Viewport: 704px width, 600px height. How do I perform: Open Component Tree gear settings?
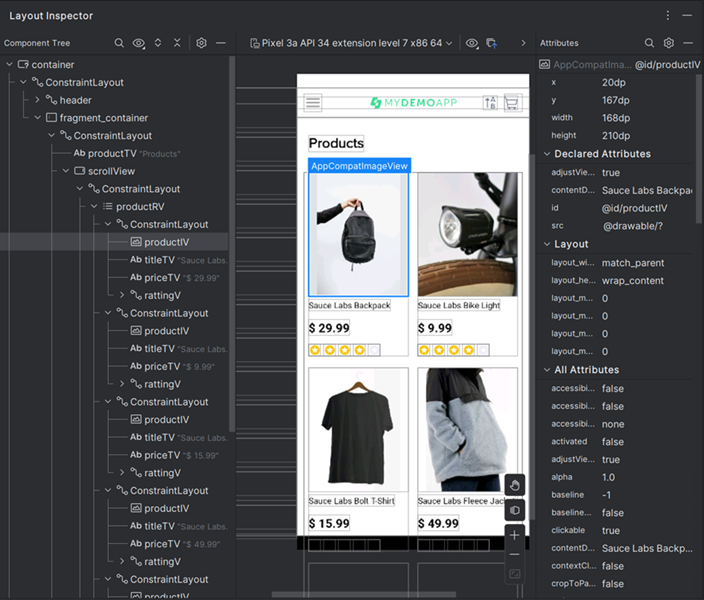coord(201,44)
